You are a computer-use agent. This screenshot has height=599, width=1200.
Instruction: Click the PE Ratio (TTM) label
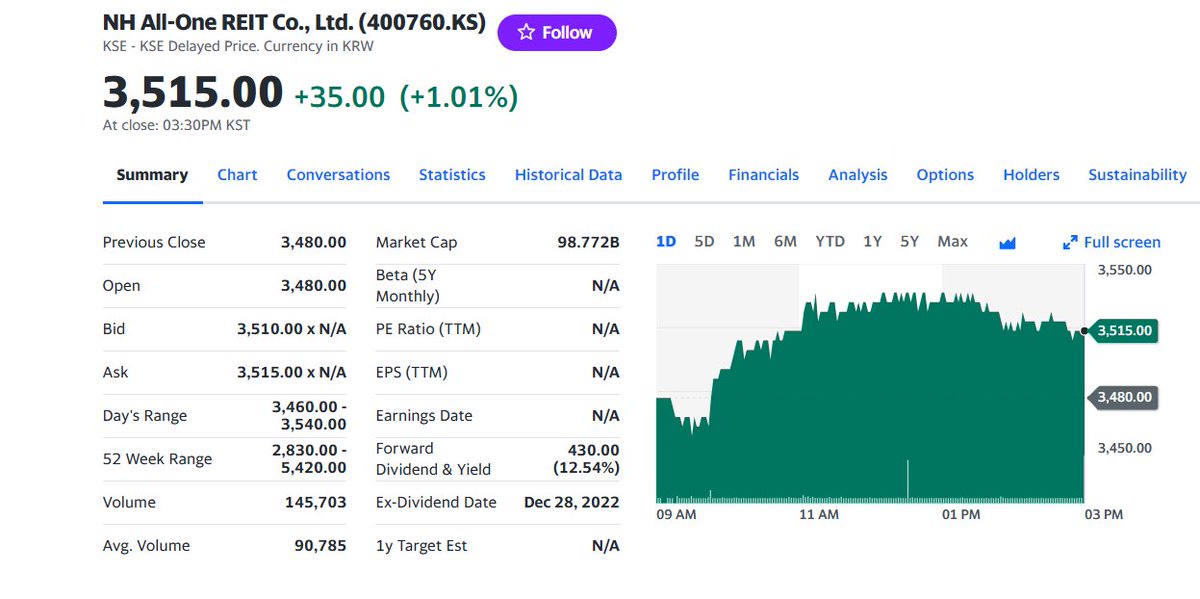pos(428,329)
